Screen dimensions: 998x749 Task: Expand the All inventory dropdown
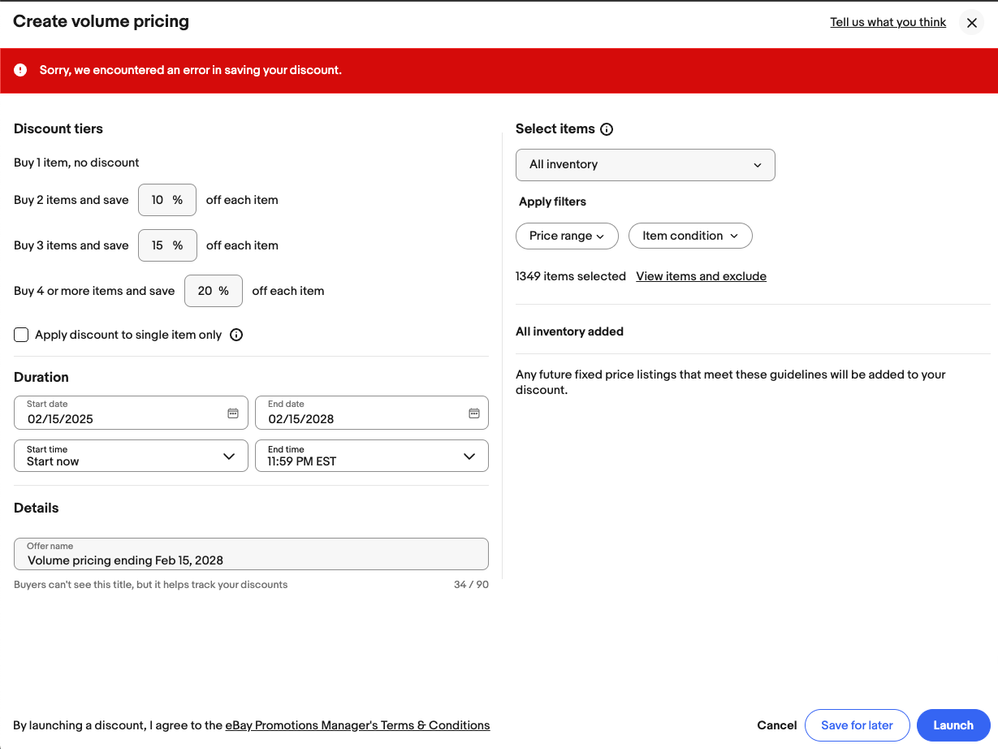[645, 165]
